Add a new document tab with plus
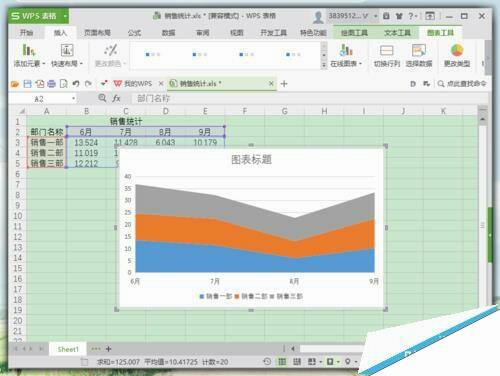Viewport: 500px width, 376px height. pos(284,84)
